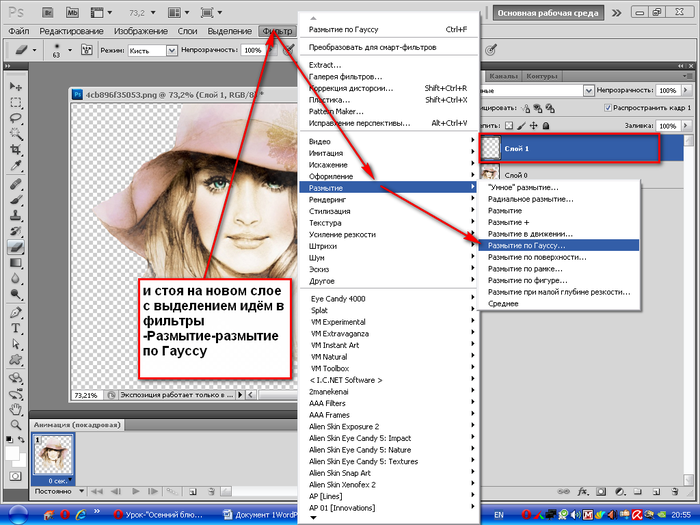Open the Редактирование menu
Viewport: 700px width, 525px height.
click(x=71, y=31)
